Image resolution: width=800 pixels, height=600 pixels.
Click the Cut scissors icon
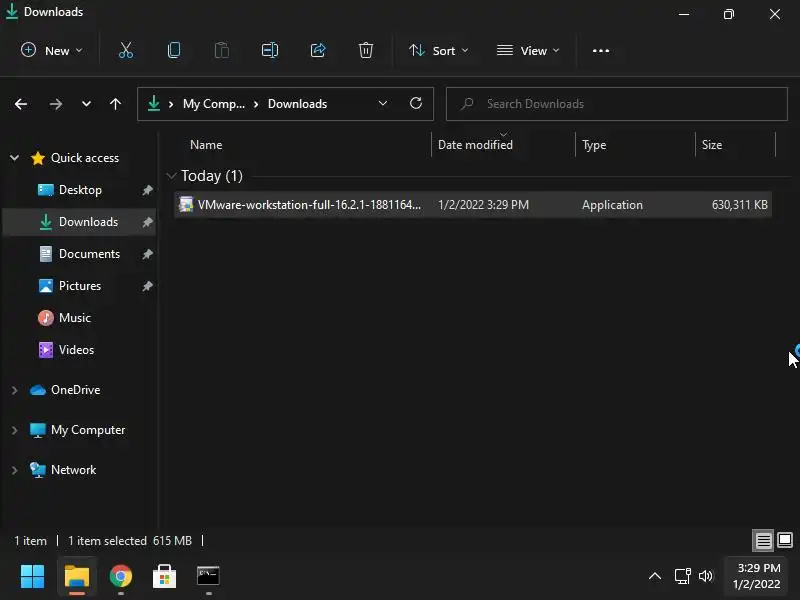pyautogui.click(x=126, y=51)
